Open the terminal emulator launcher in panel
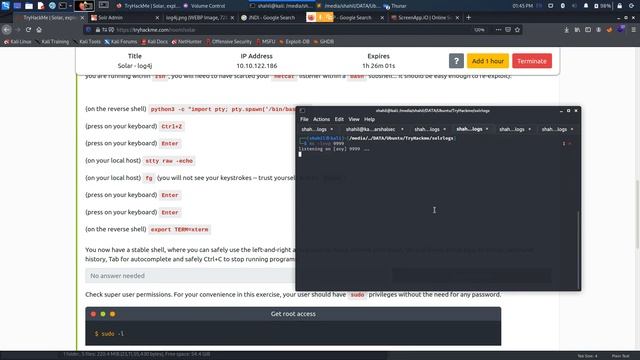This screenshot has height=360, width=640. 63,6
